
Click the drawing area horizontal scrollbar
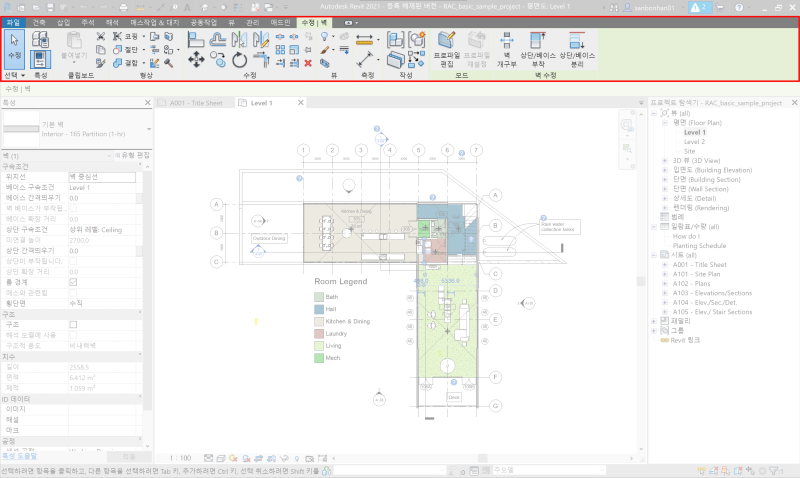pyautogui.click(x=483, y=458)
